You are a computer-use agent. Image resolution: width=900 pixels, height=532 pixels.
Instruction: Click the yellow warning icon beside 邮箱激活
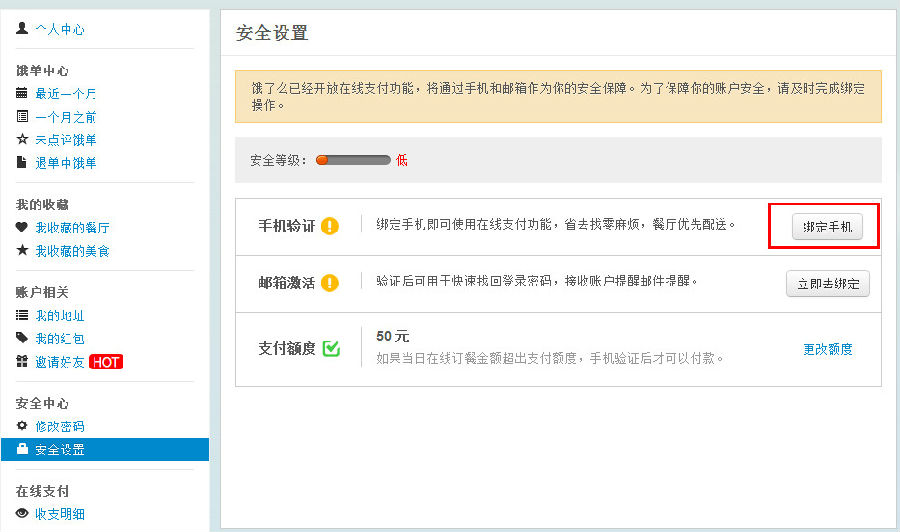(x=330, y=283)
